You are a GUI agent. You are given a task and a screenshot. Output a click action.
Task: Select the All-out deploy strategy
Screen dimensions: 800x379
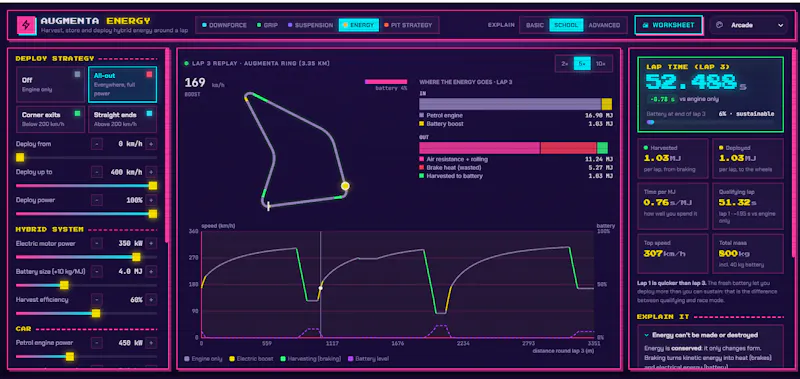pos(122,85)
